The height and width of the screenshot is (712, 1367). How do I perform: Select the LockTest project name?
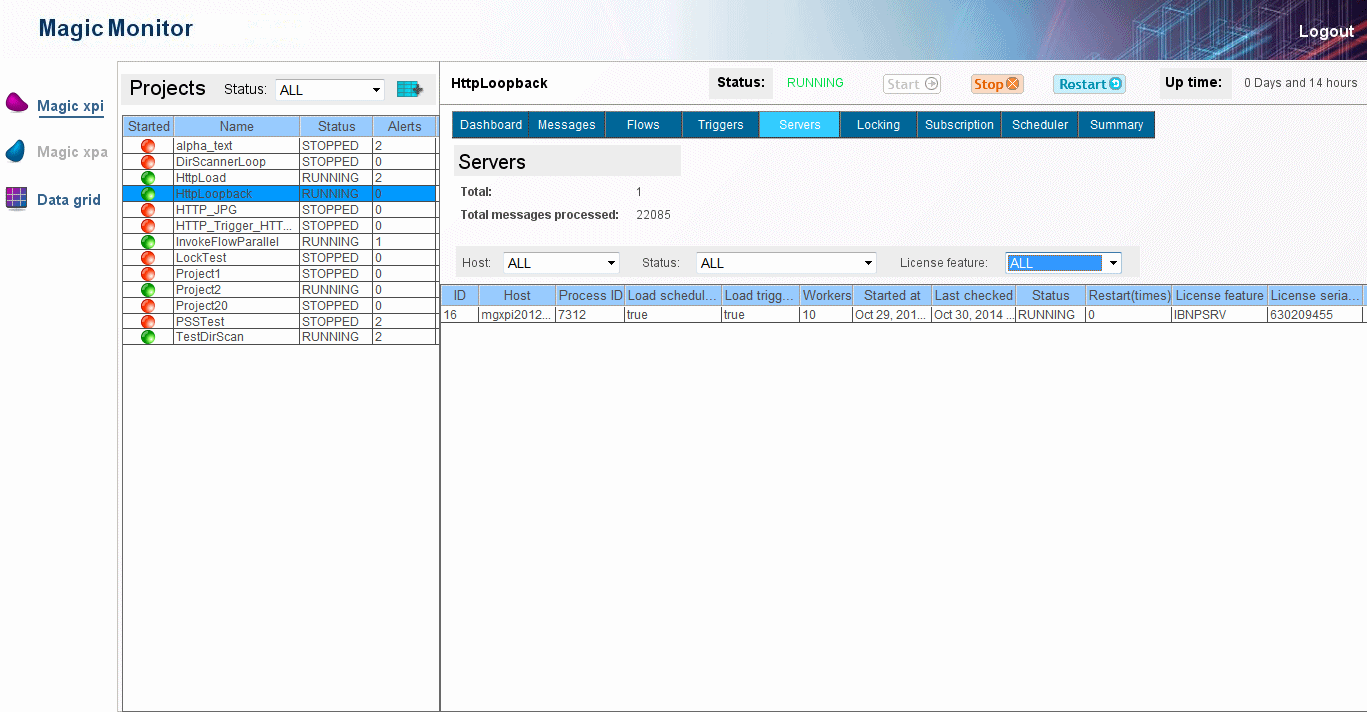point(201,258)
